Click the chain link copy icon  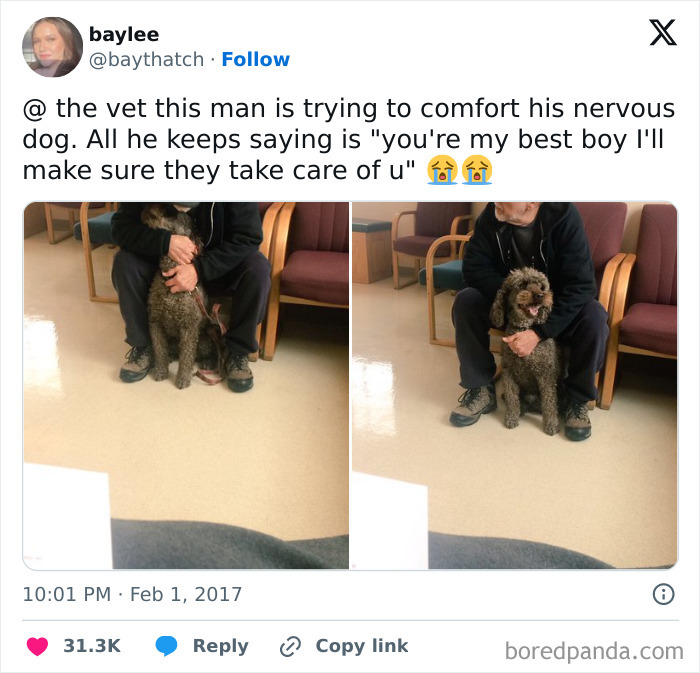point(290,646)
